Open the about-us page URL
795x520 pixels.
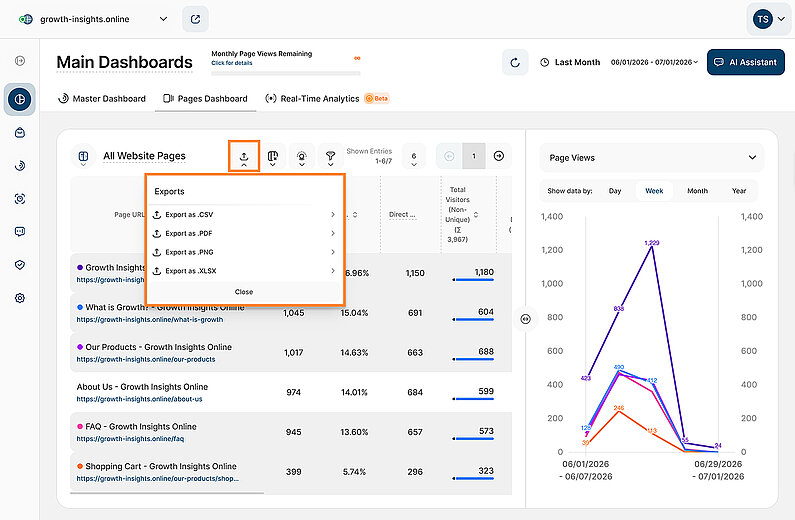coord(139,399)
